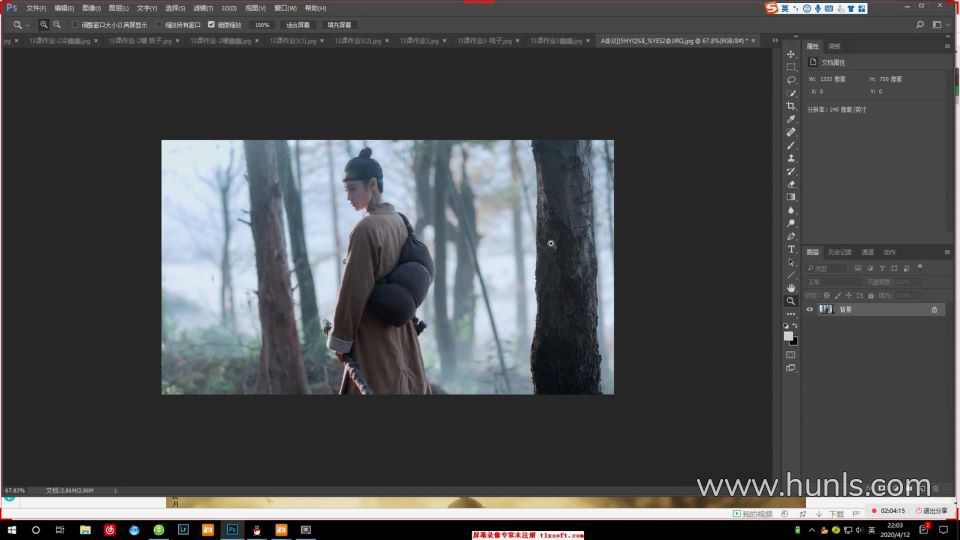
Task: Reset to default foreground/background colors
Action: [787, 326]
